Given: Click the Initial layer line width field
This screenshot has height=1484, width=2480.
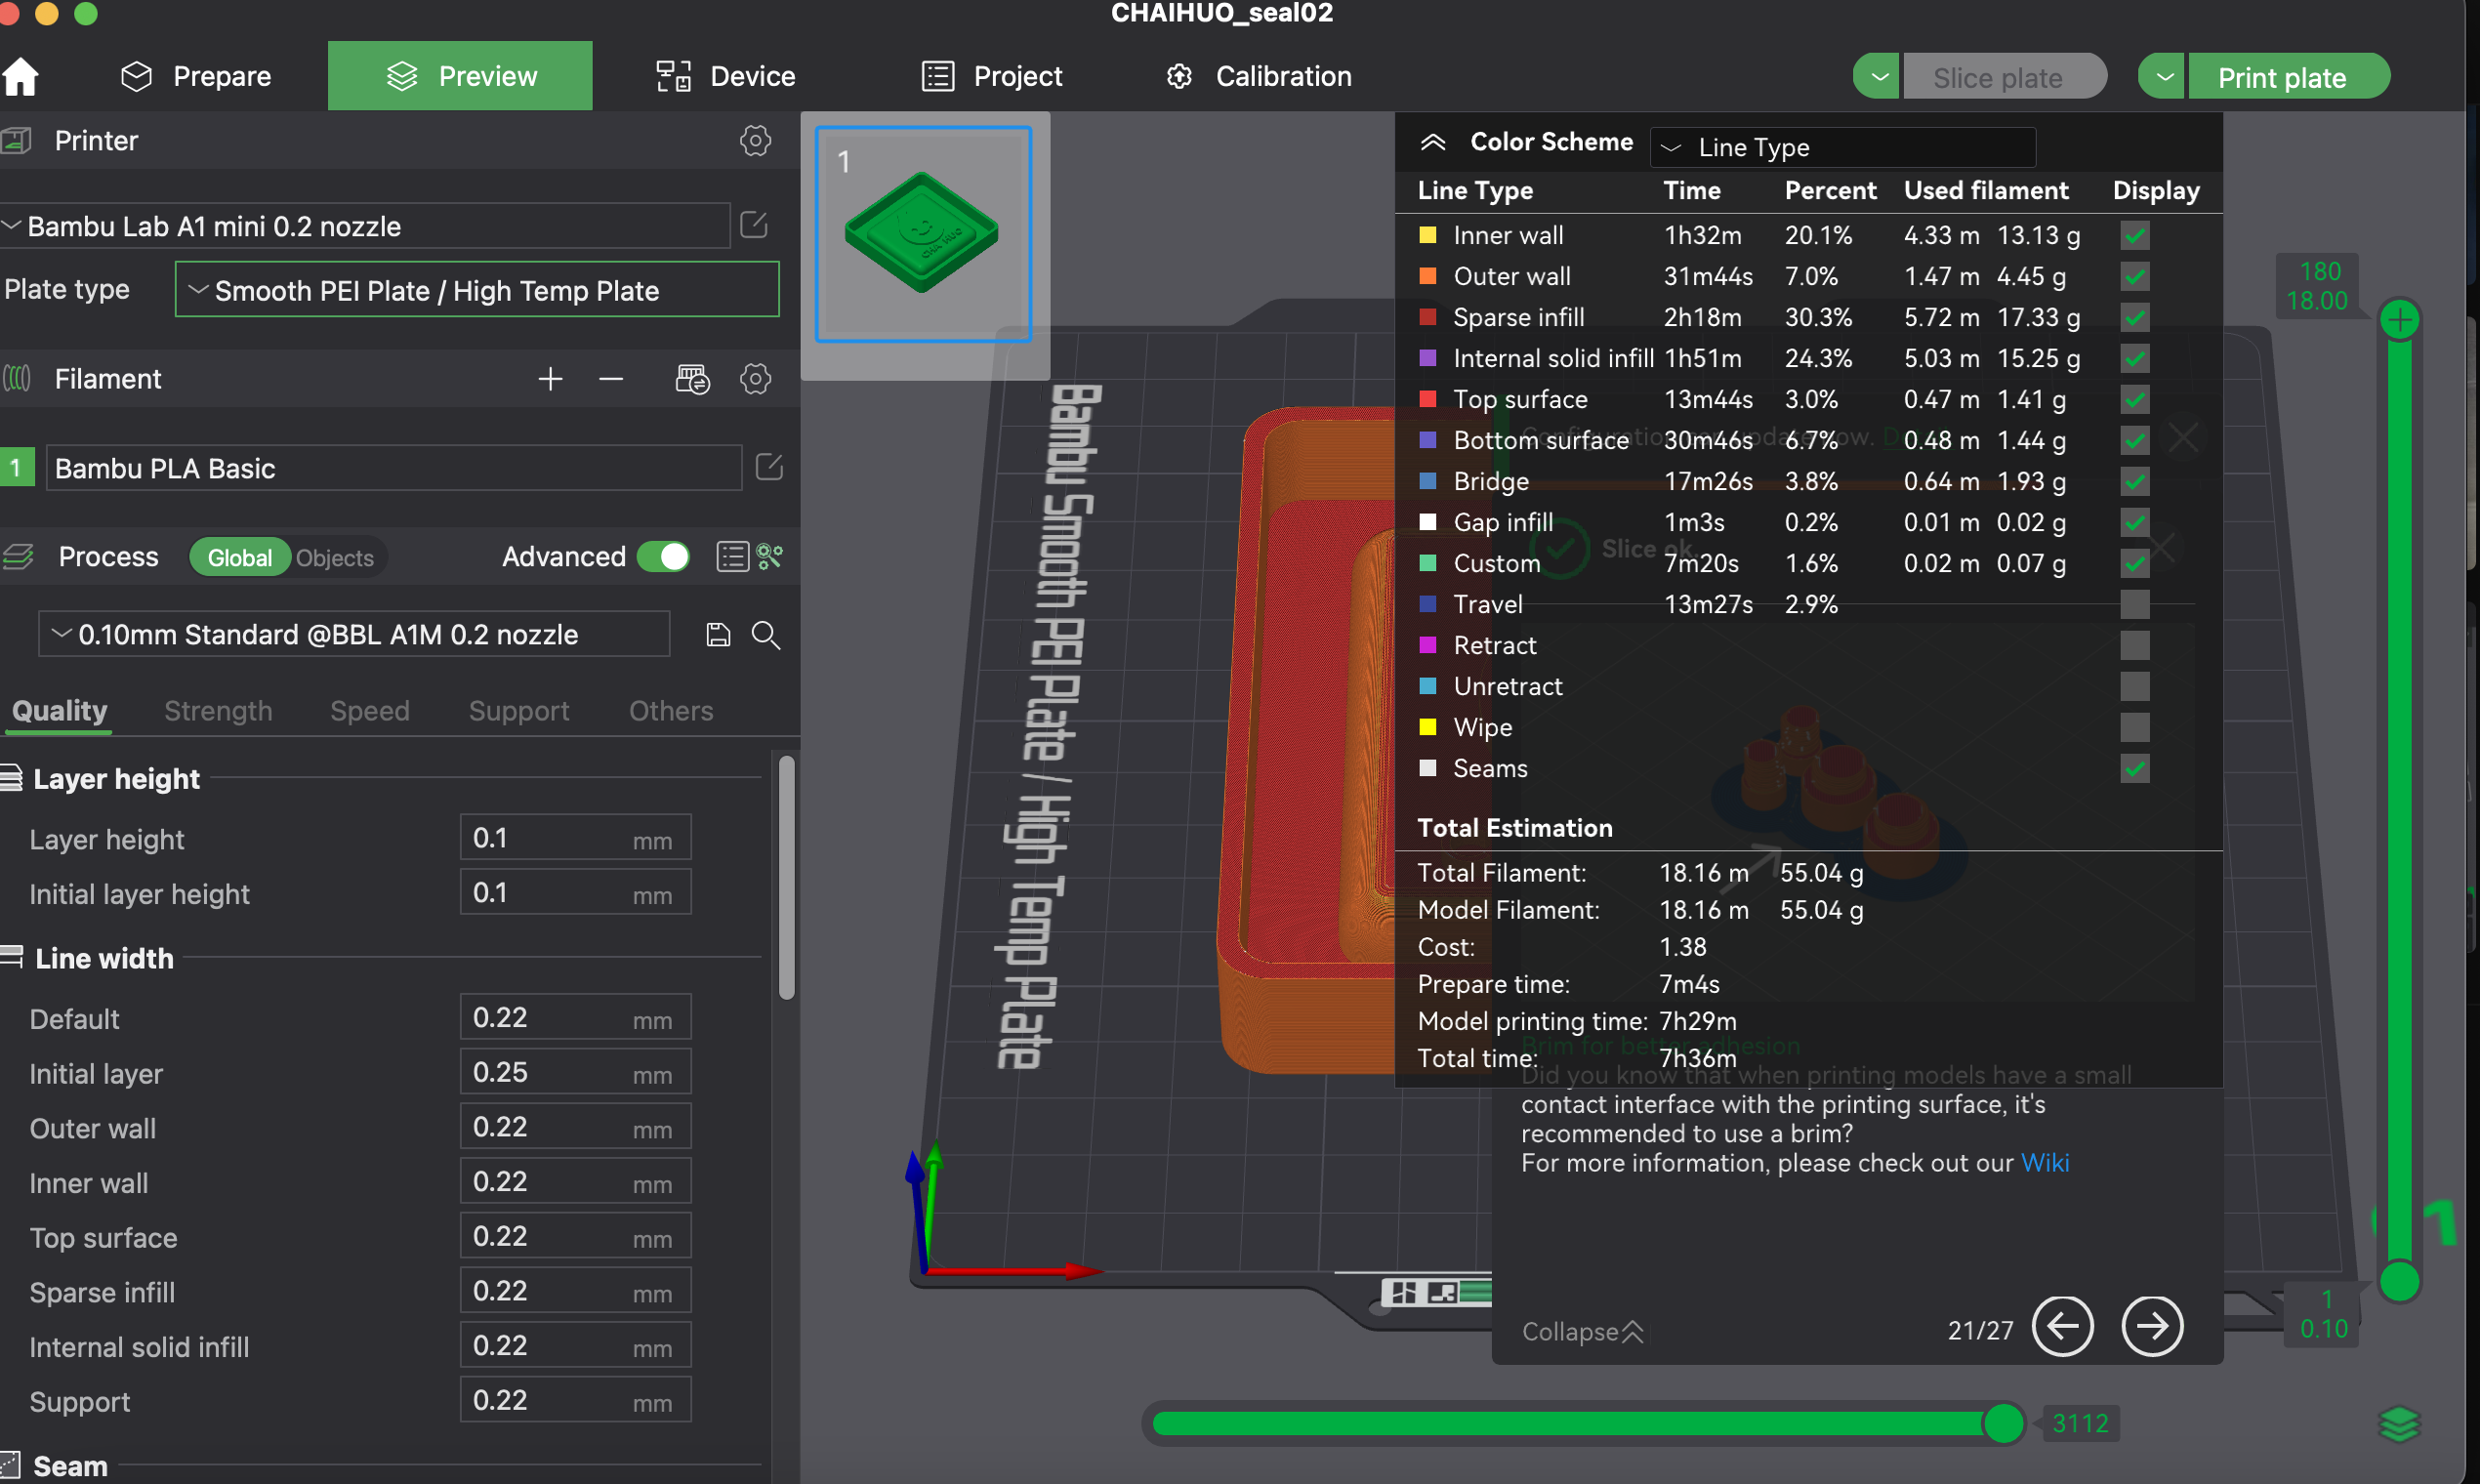Looking at the screenshot, I should 575,1073.
